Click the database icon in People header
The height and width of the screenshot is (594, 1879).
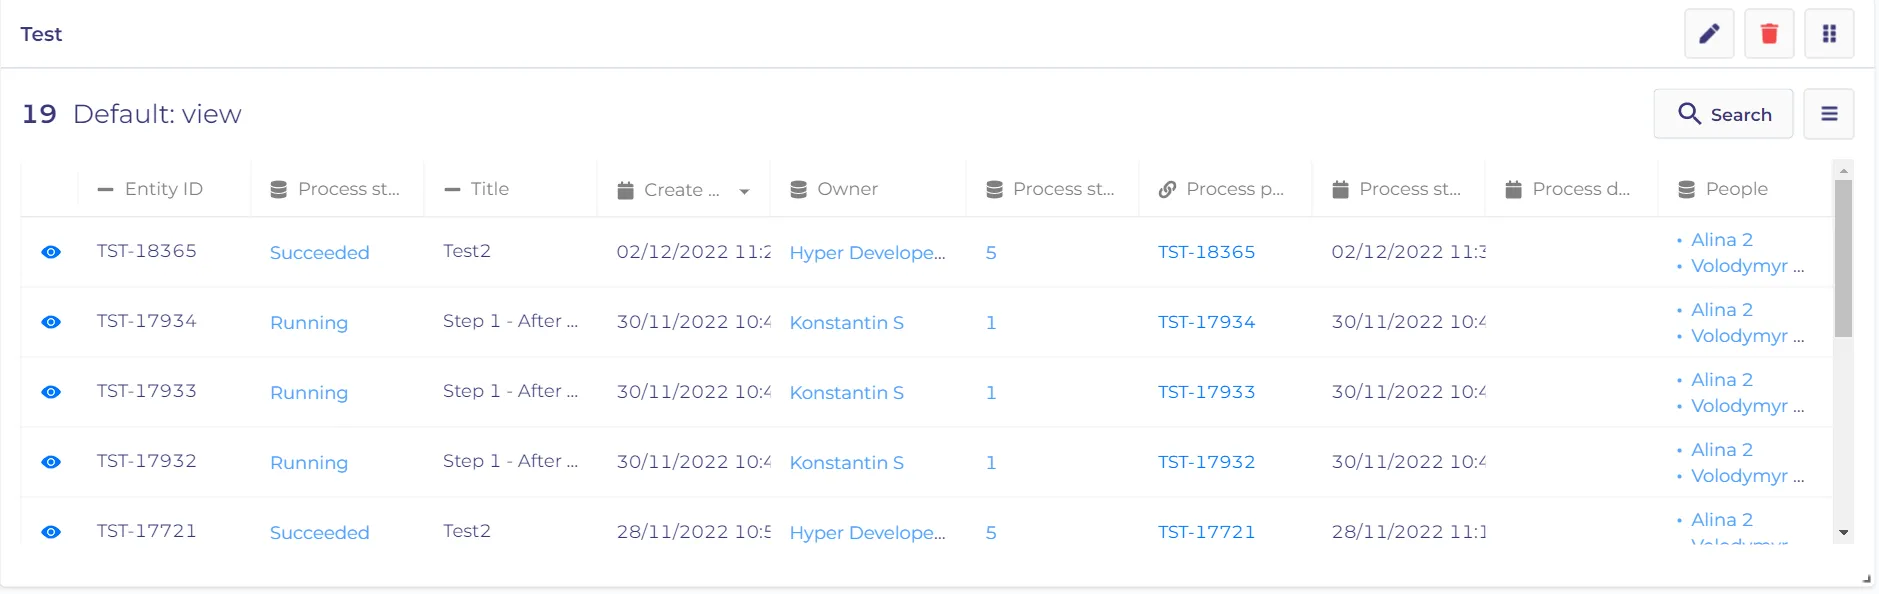[1686, 190]
